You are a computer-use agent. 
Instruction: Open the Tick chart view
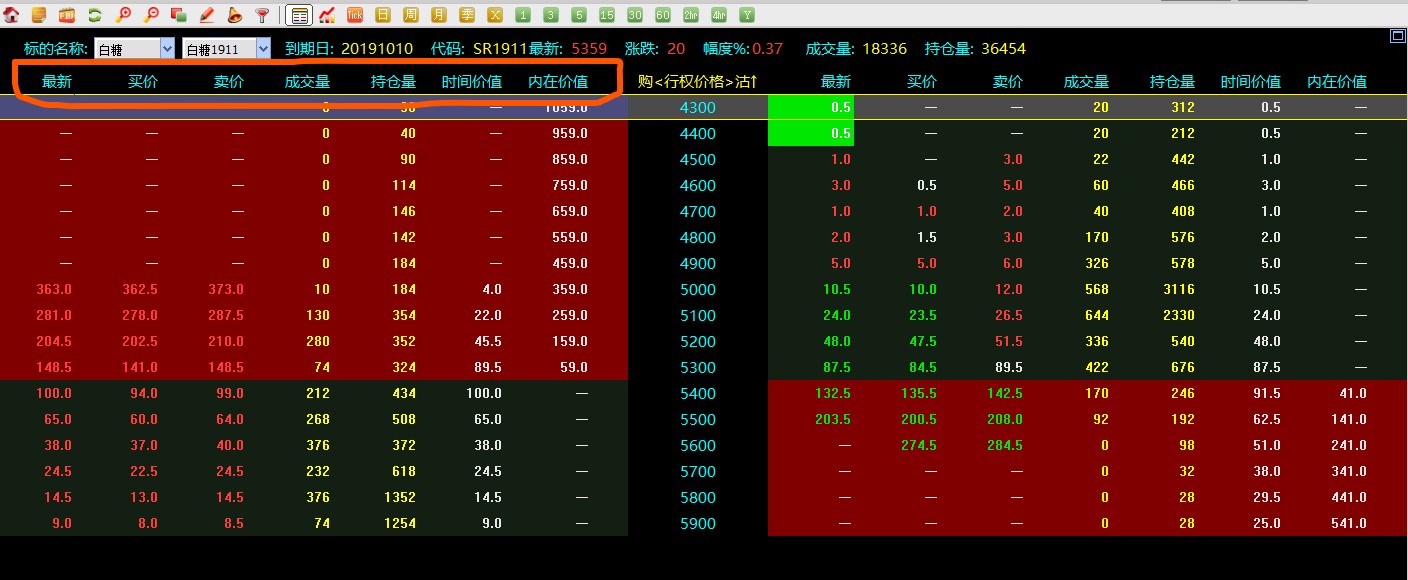click(x=355, y=15)
